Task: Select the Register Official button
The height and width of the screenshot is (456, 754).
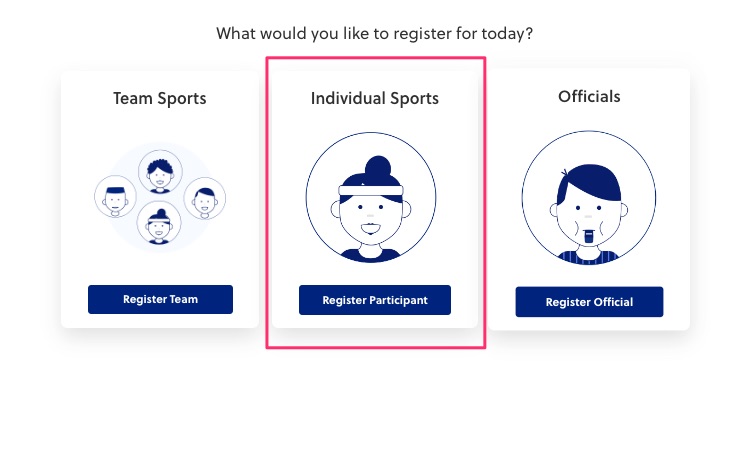Action: [589, 302]
